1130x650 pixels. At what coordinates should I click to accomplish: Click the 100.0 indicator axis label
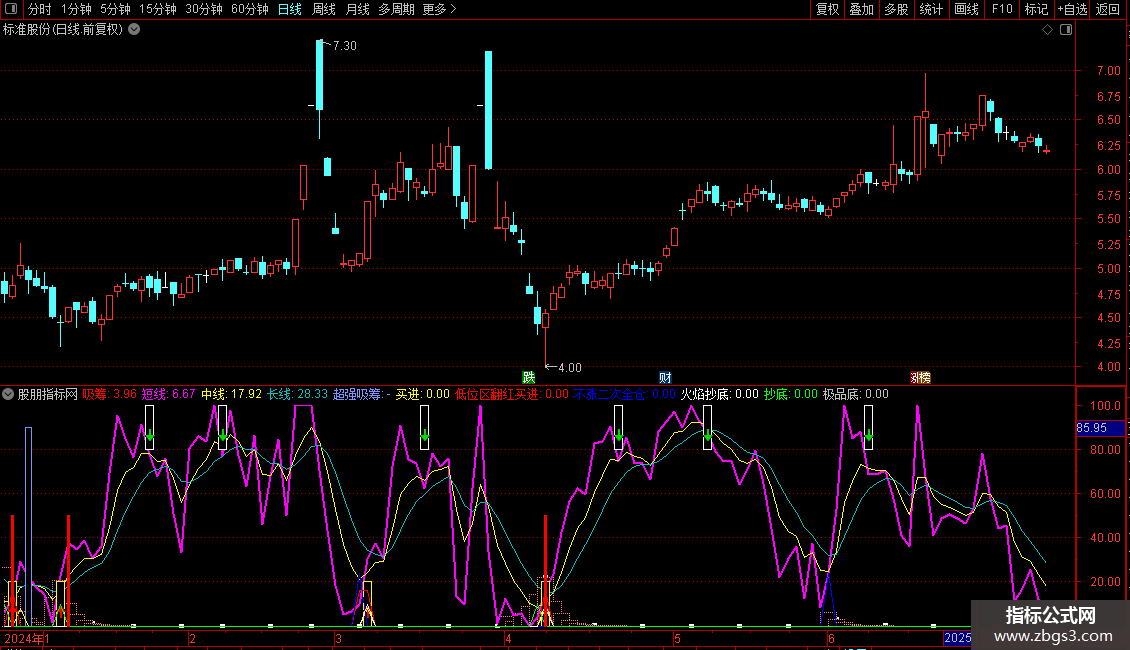coord(1105,406)
